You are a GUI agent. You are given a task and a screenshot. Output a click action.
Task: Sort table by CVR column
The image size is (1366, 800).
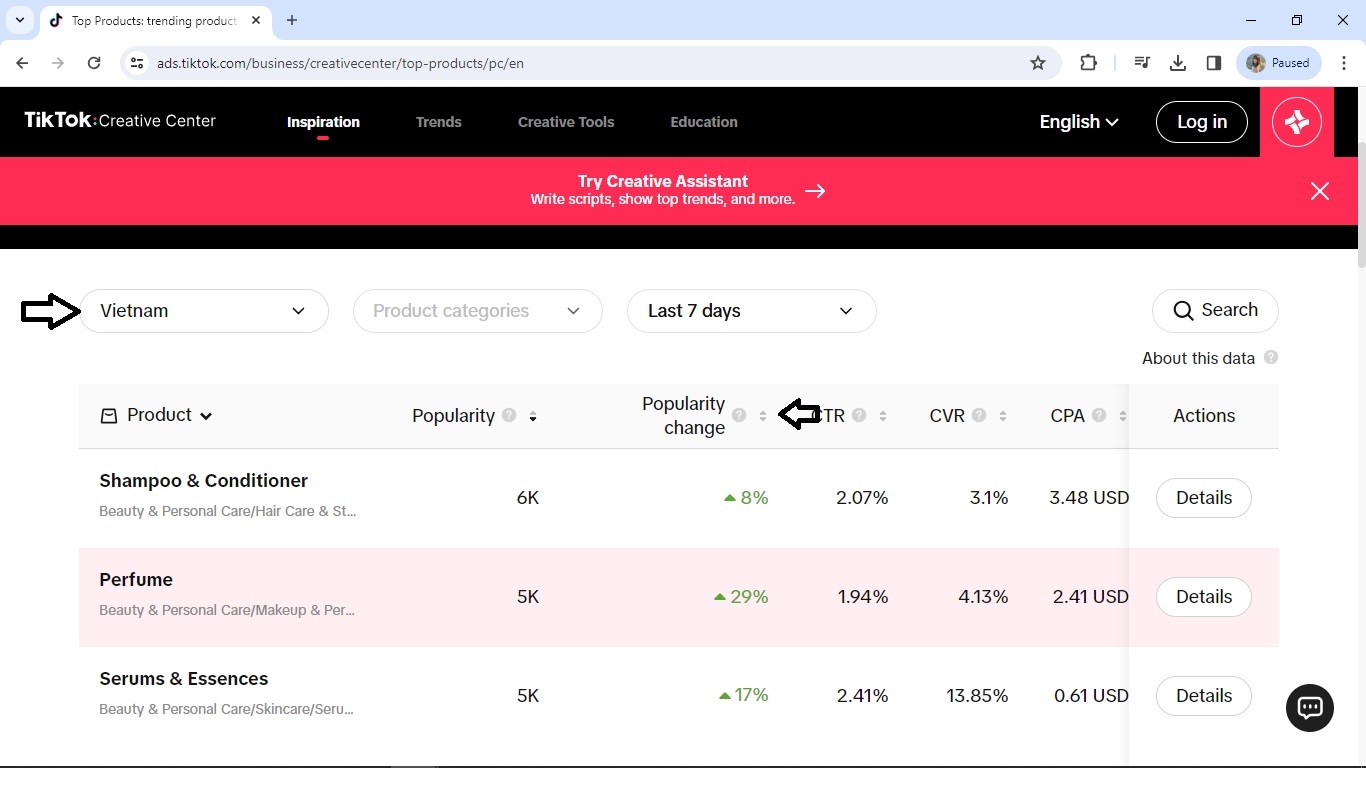[1002, 416]
